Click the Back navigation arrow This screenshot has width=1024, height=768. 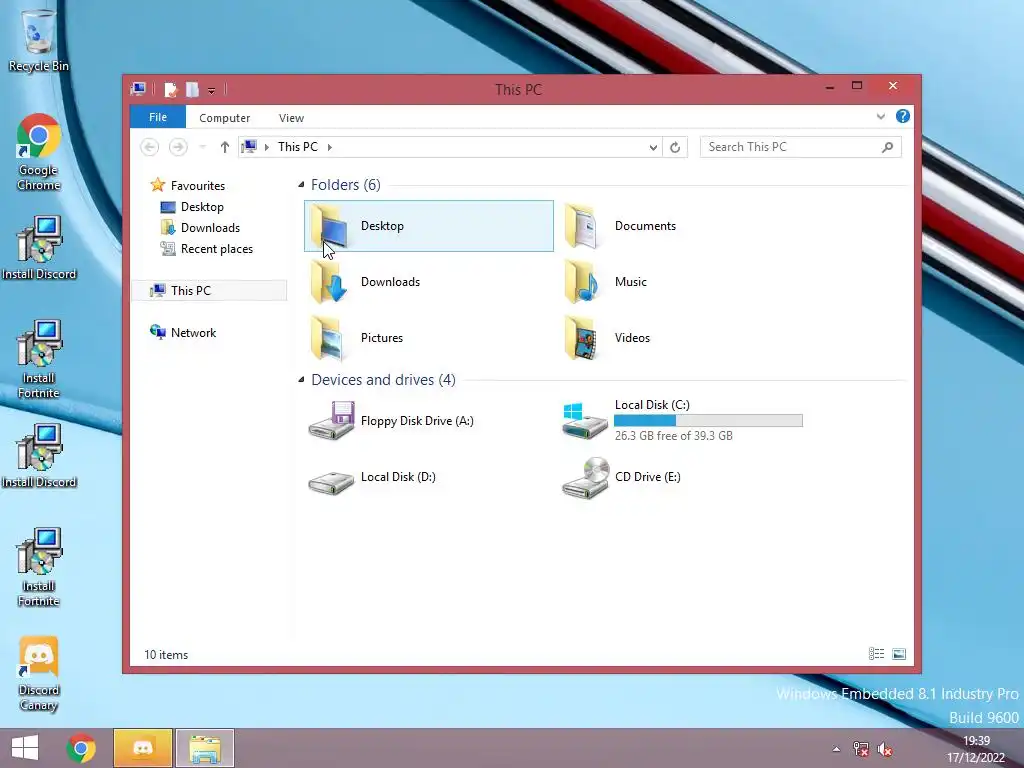[150, 147]
